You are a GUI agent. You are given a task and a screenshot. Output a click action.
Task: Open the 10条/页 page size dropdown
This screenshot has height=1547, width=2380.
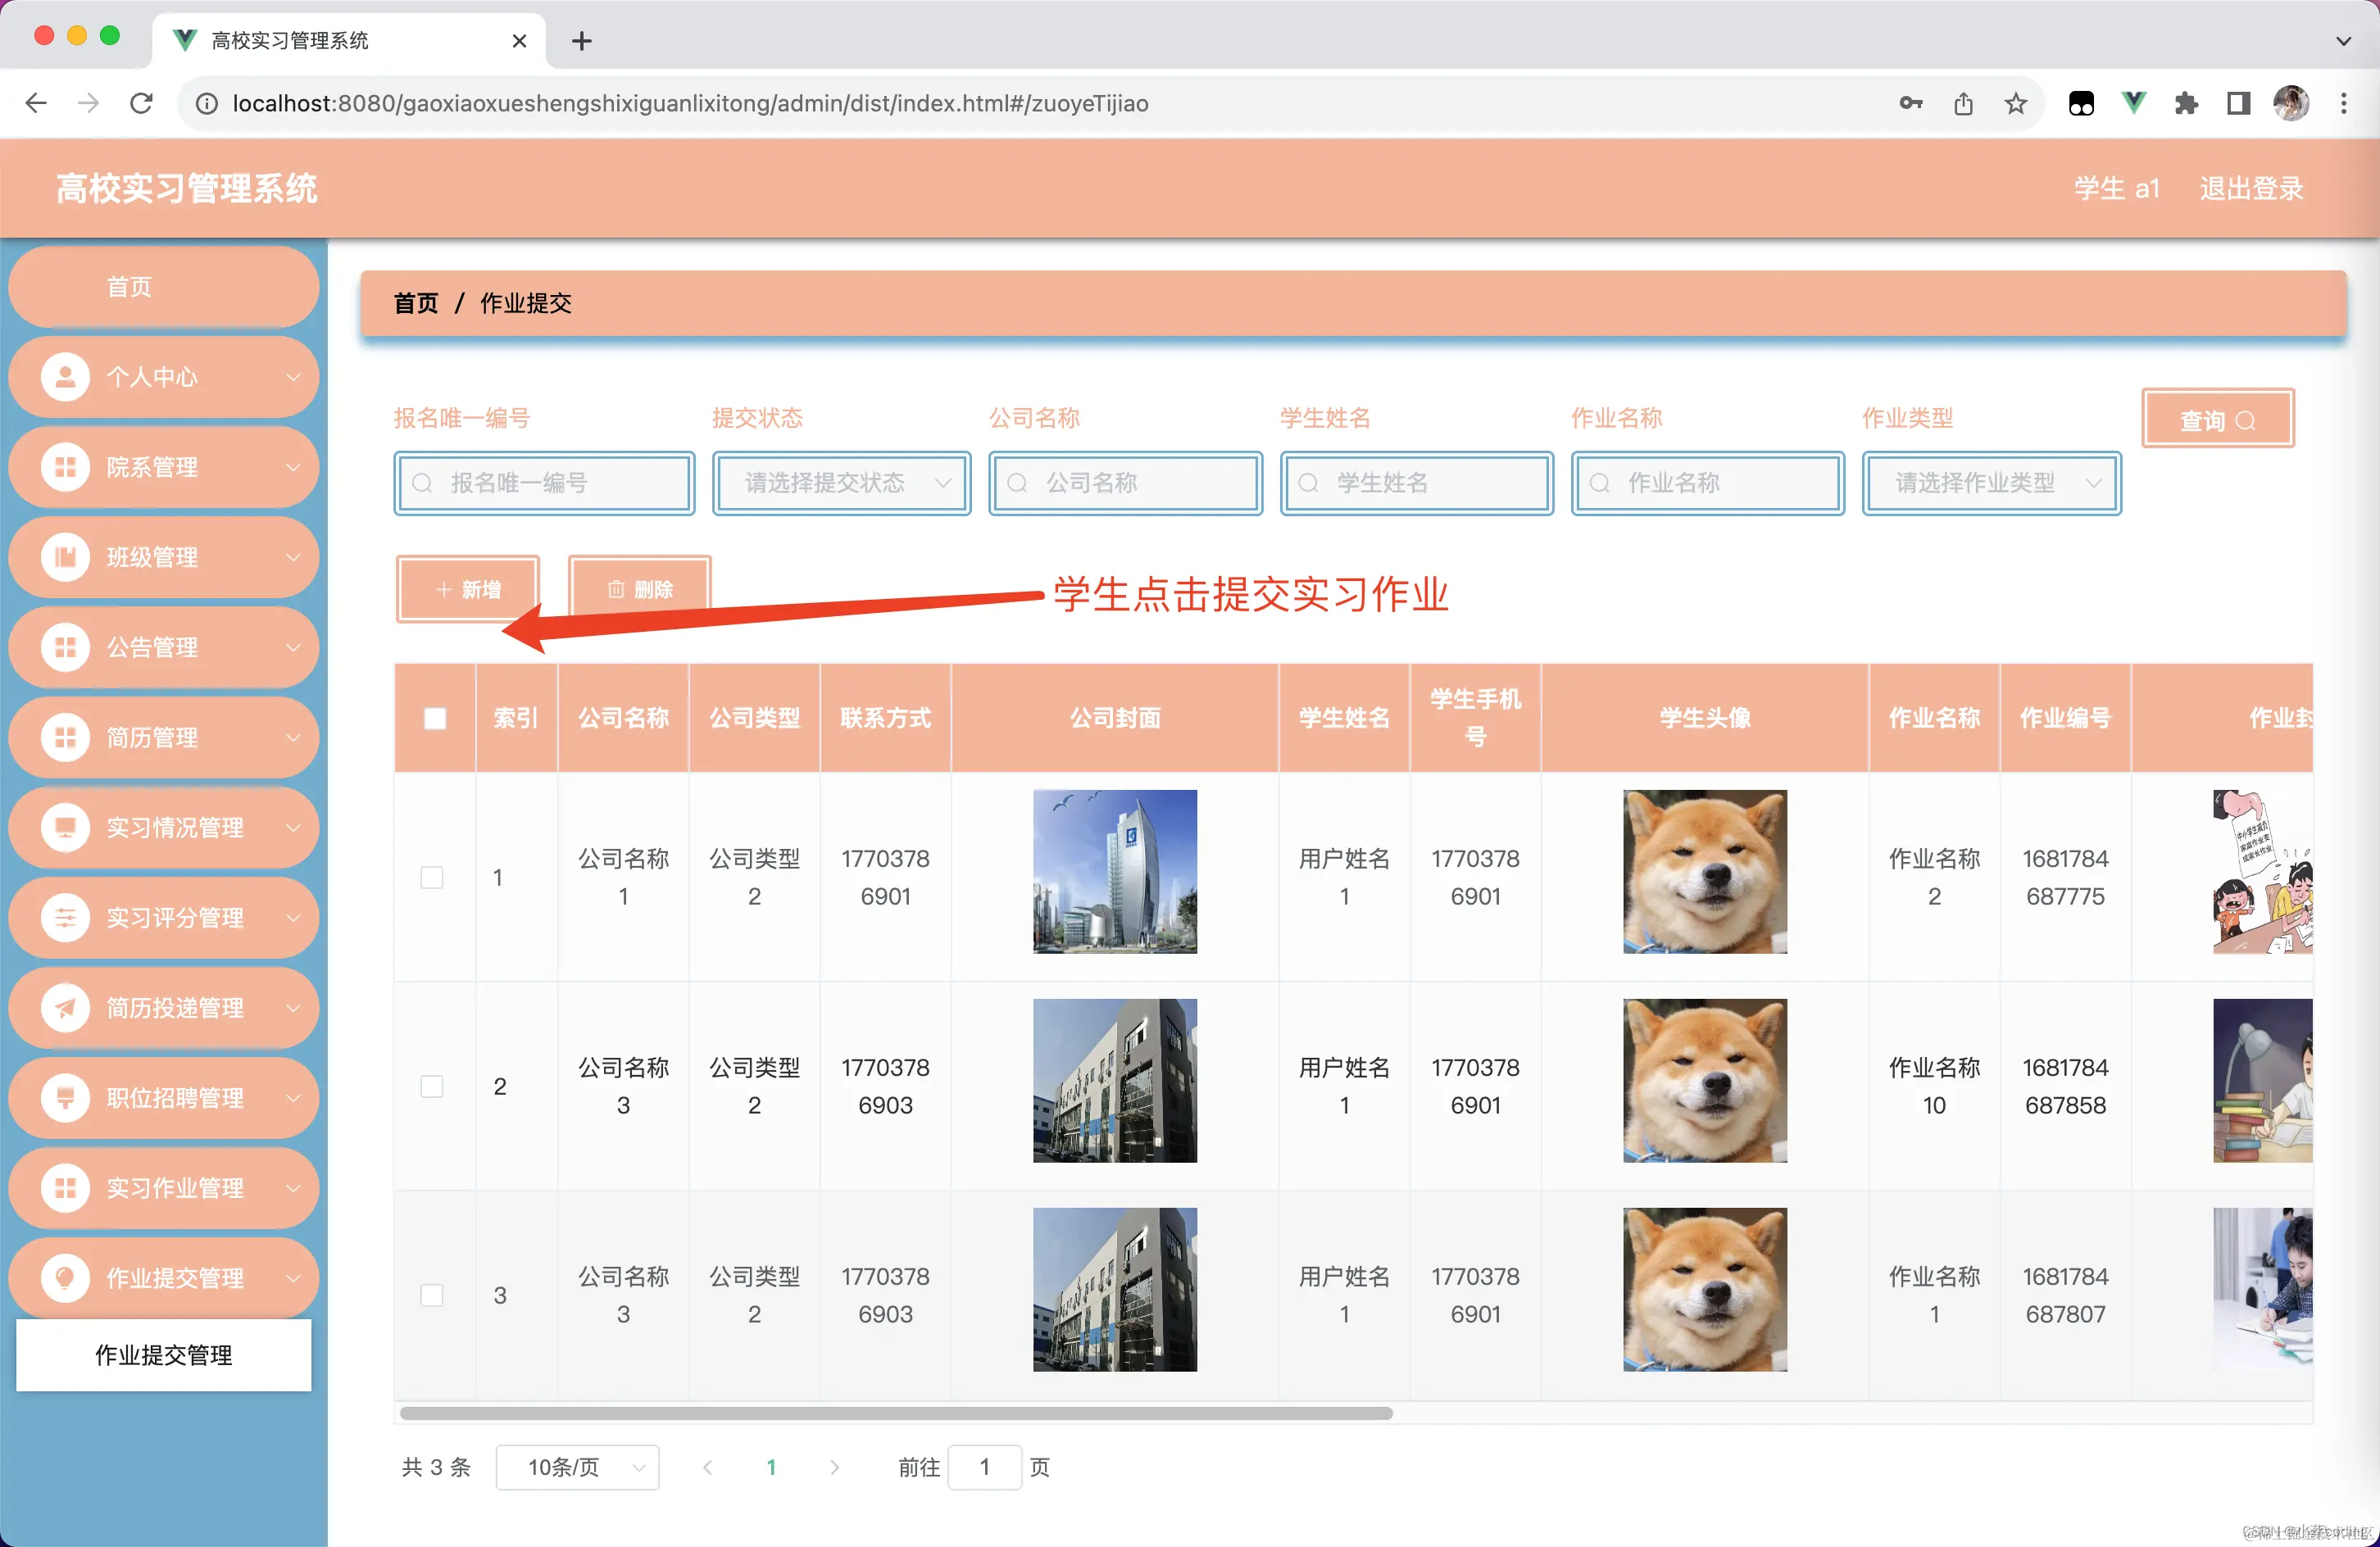click(x=577, y=1467)
